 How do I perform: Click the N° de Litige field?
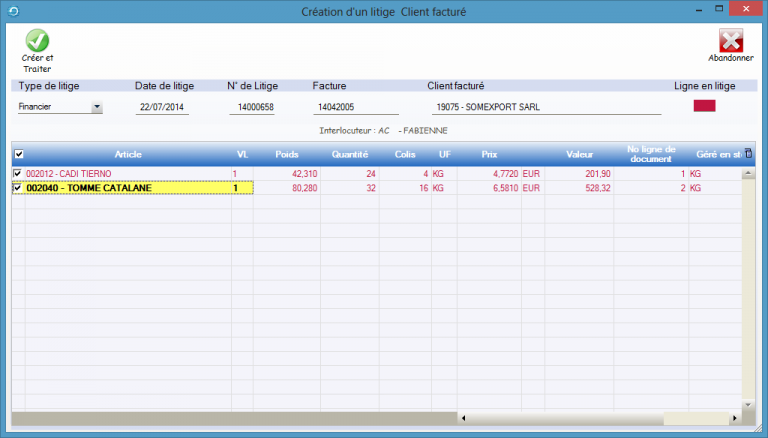coord(251,107)
